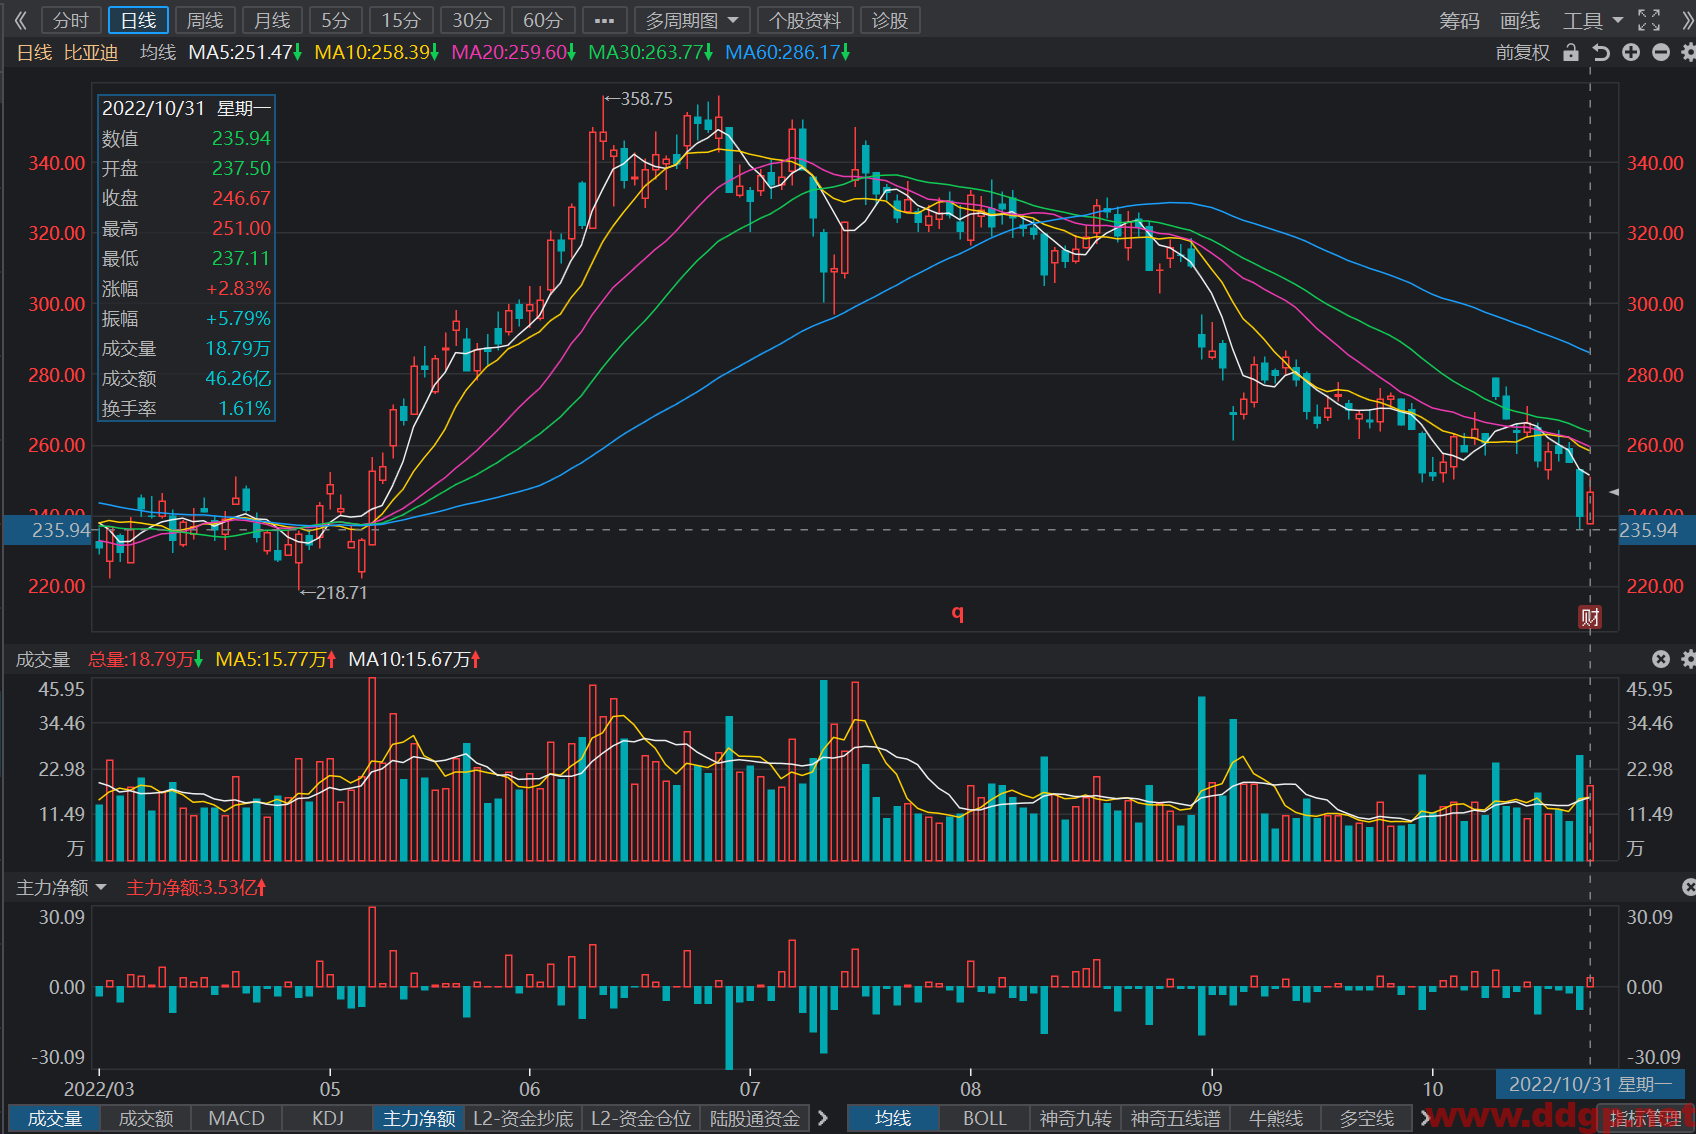Open the 工具 tools dropdown
1696x1134 pixels.
[x=1593, y=20]
